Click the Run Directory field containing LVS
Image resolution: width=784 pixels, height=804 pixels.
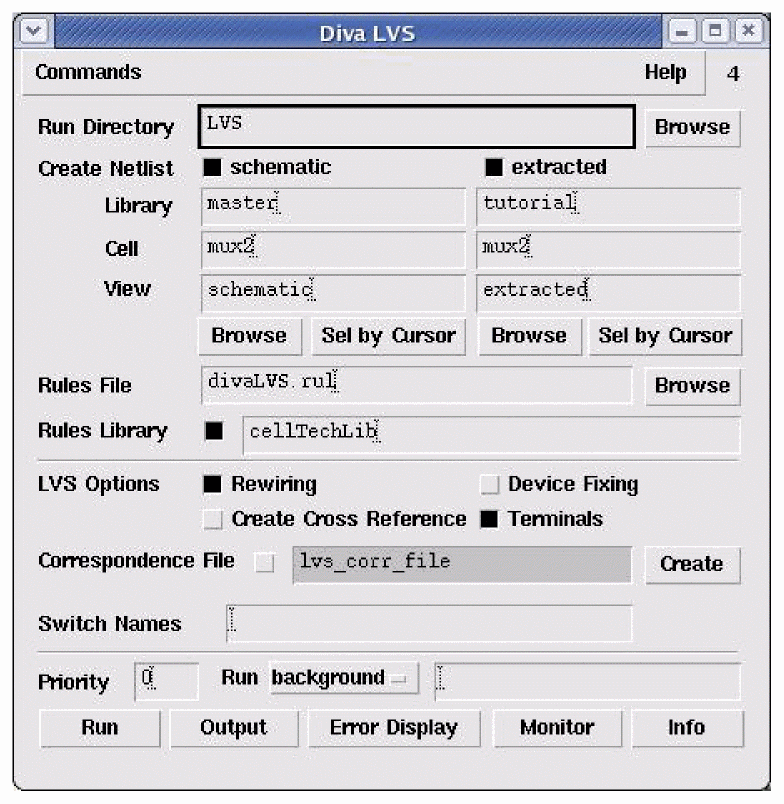coord(416,127)
